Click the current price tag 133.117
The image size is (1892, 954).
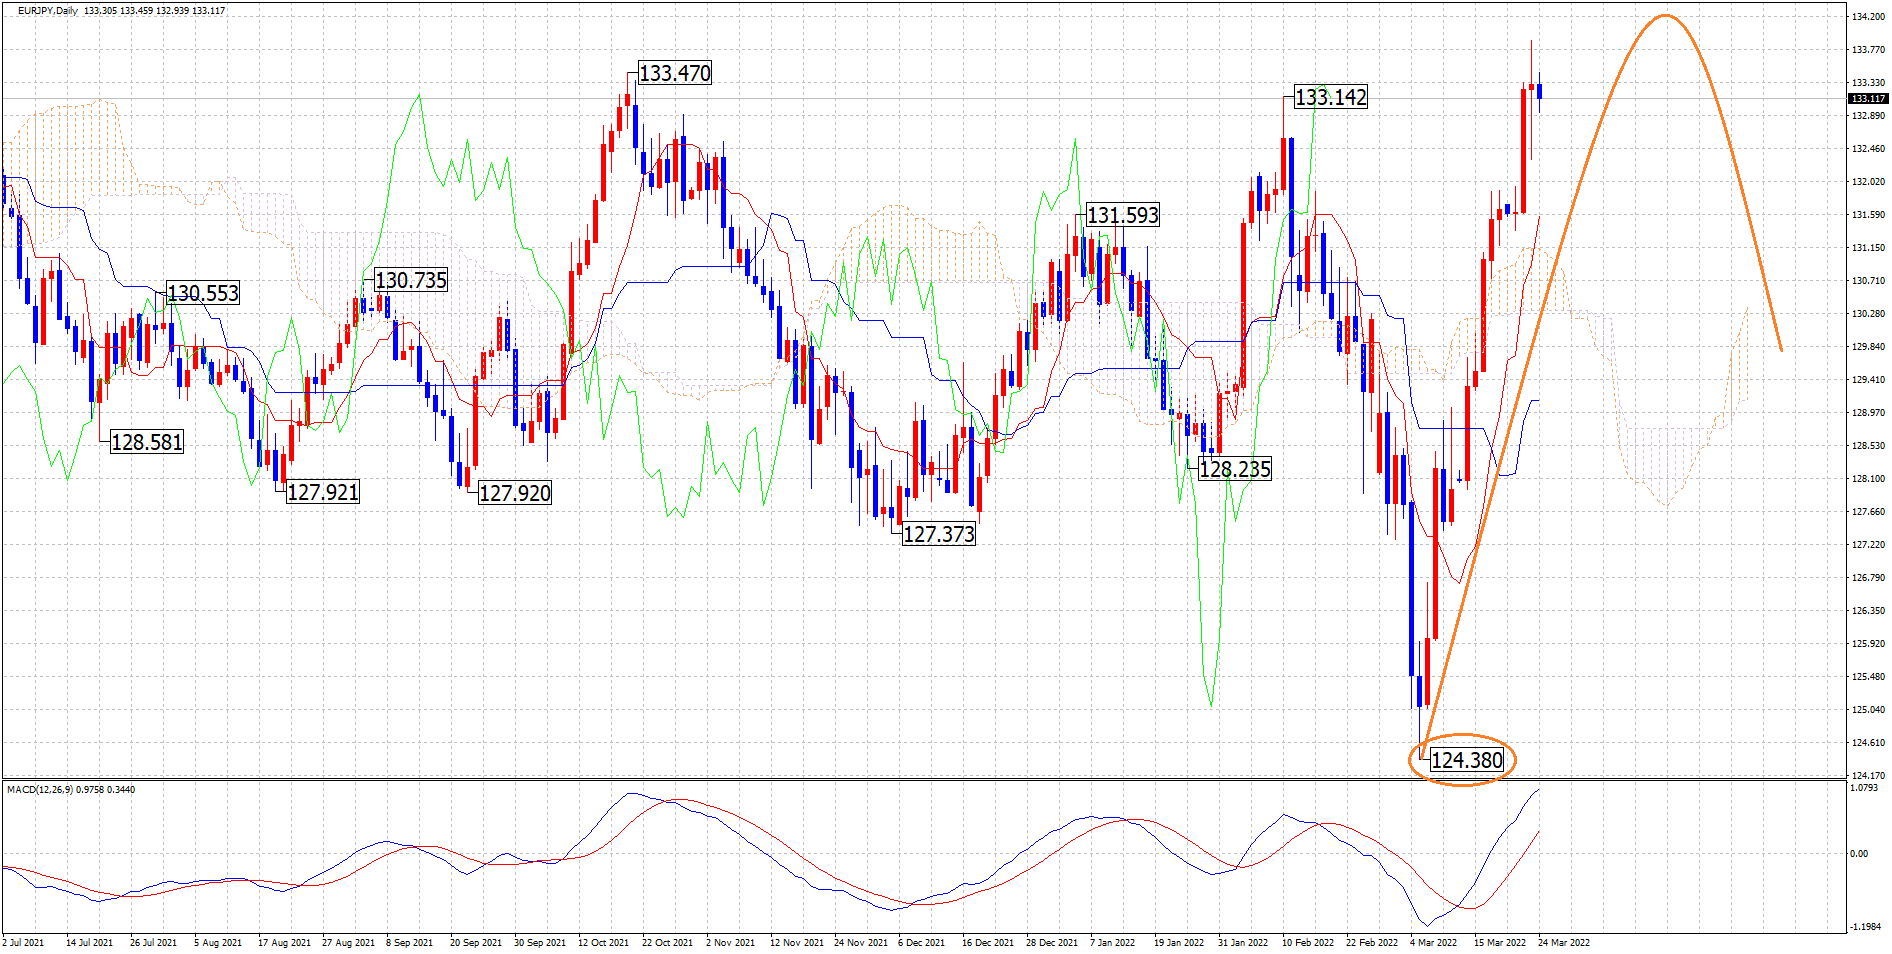click(1867, 99)
